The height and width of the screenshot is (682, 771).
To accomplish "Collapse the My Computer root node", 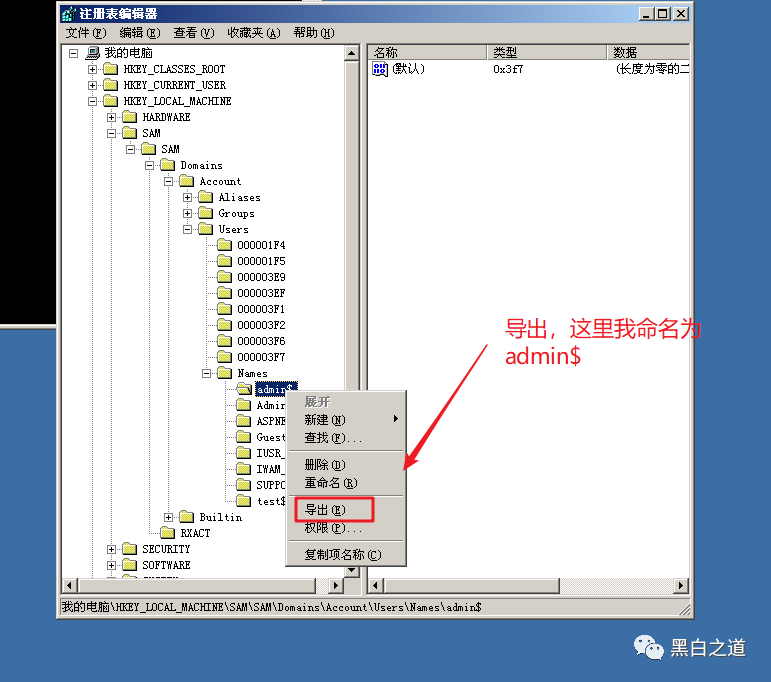I will (x=73, y=53).
